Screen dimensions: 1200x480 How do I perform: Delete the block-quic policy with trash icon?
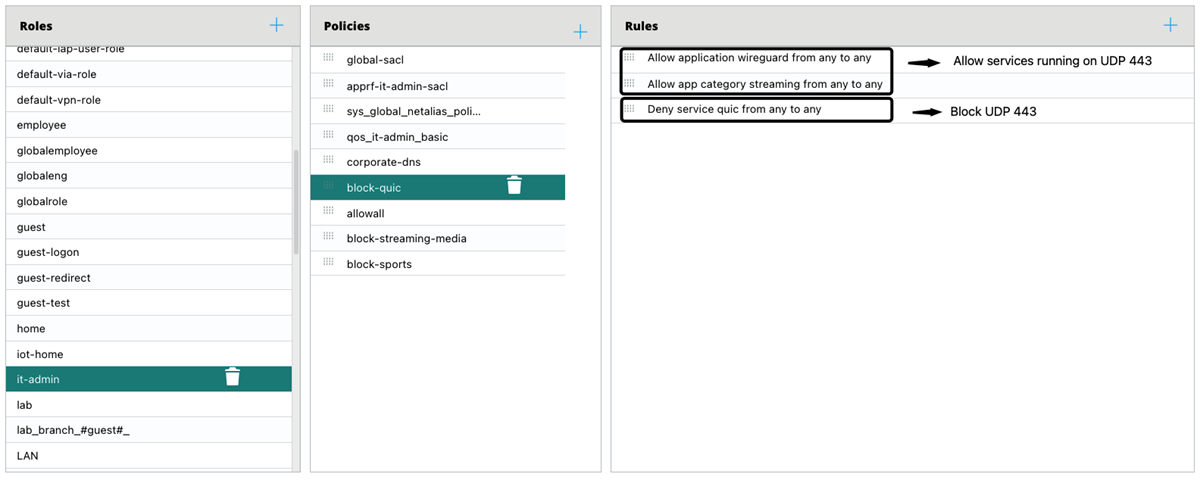(514, 185)
